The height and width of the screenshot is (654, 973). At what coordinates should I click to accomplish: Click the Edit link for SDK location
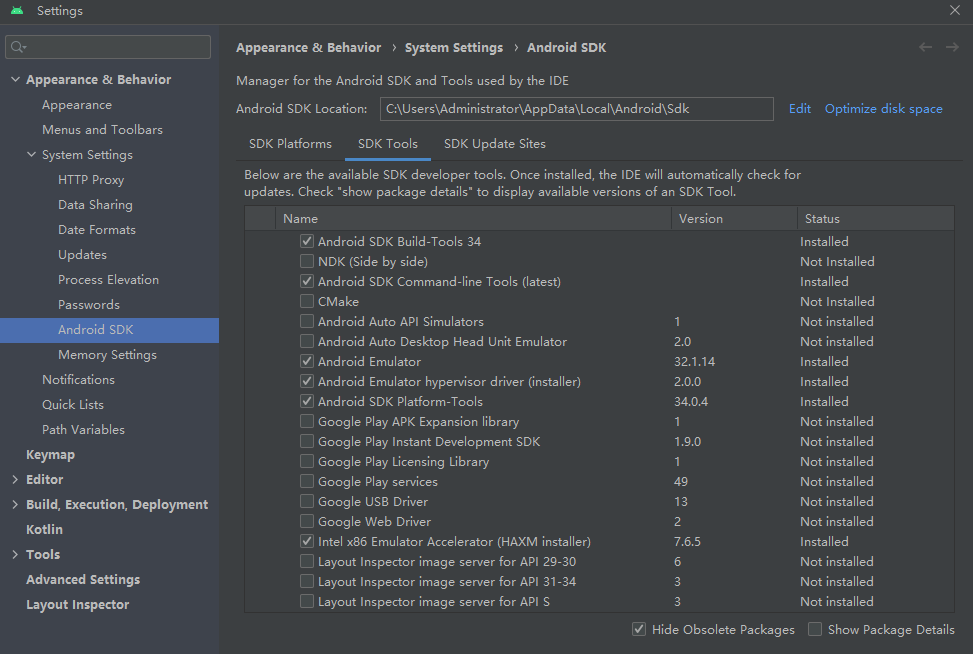799,109
